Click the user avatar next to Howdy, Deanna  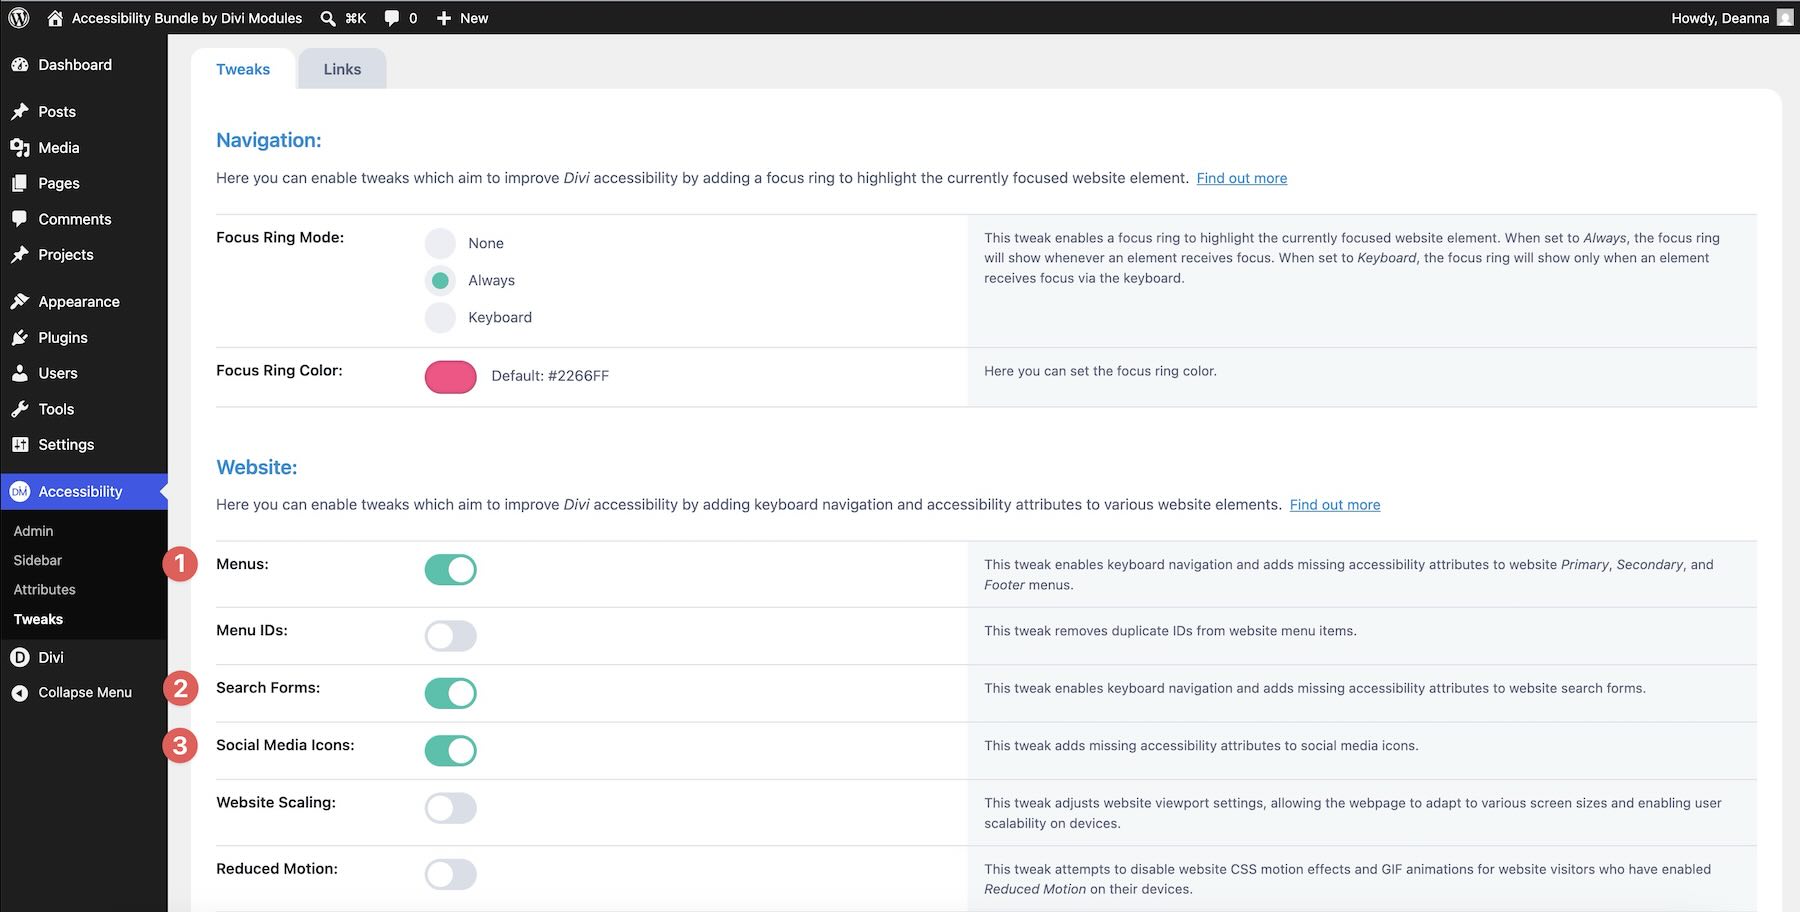1785,18
